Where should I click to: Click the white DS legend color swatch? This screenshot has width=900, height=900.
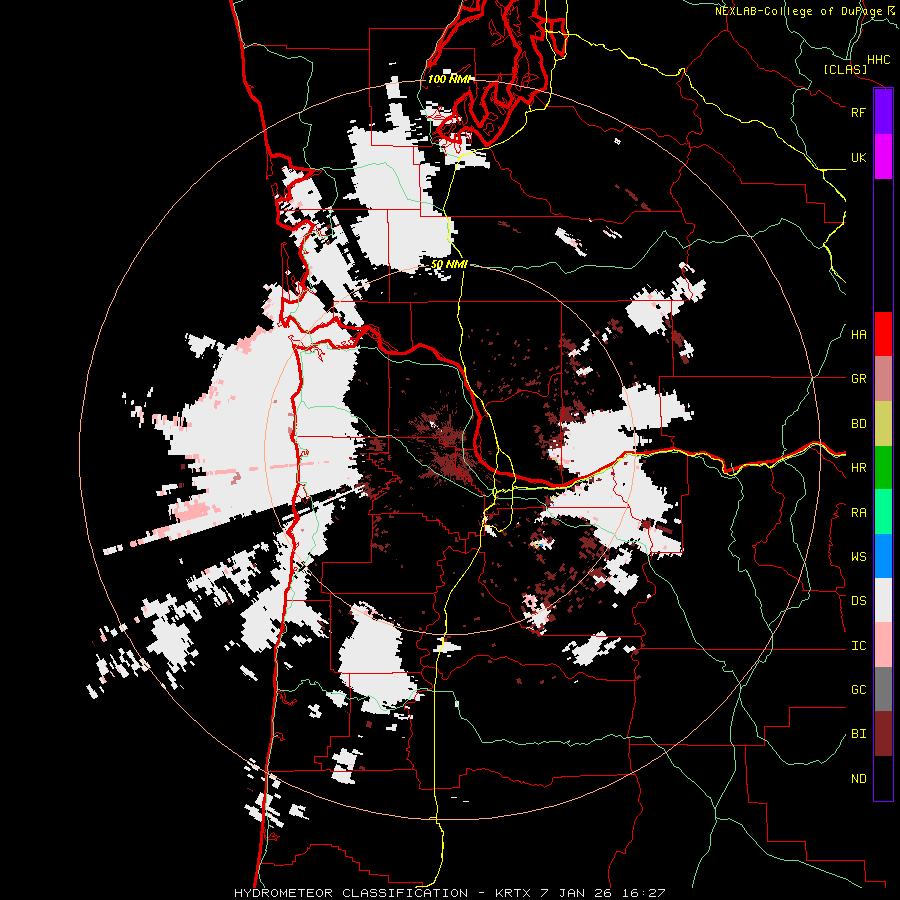883,600
